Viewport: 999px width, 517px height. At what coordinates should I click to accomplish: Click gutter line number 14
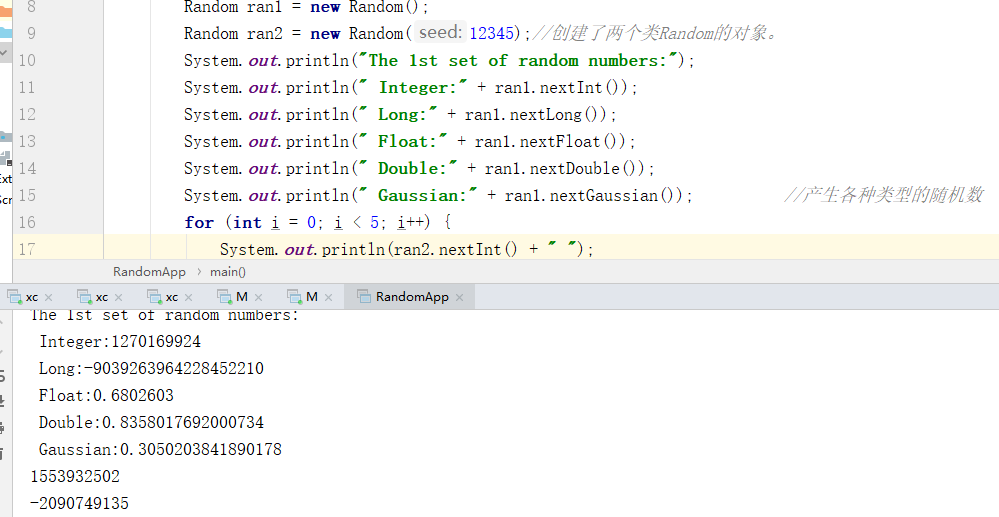tap(27, 168)
